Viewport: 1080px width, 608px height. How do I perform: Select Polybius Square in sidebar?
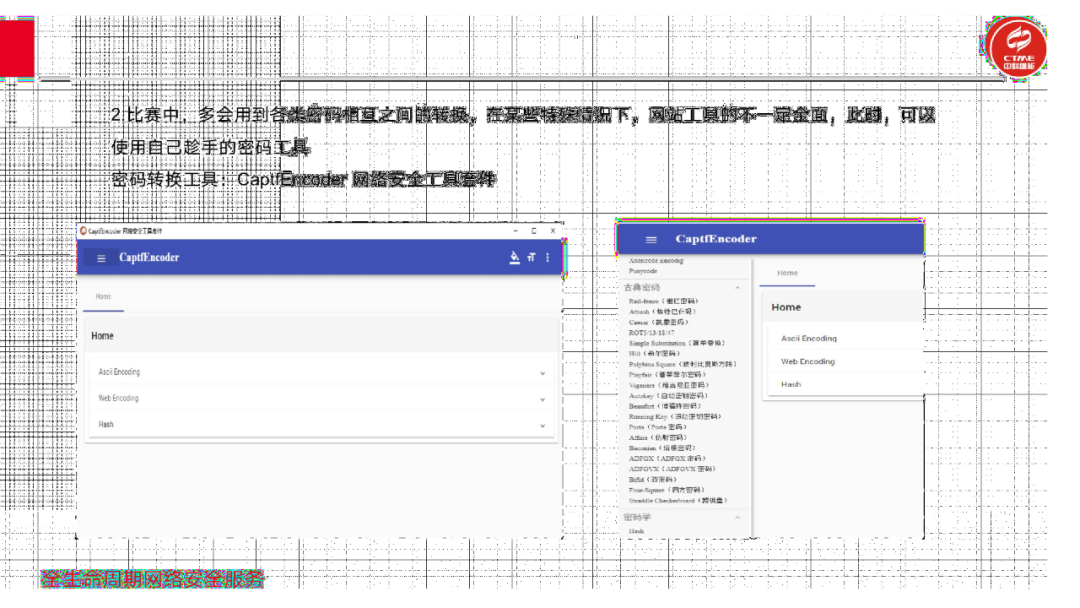tap(683, 364)
